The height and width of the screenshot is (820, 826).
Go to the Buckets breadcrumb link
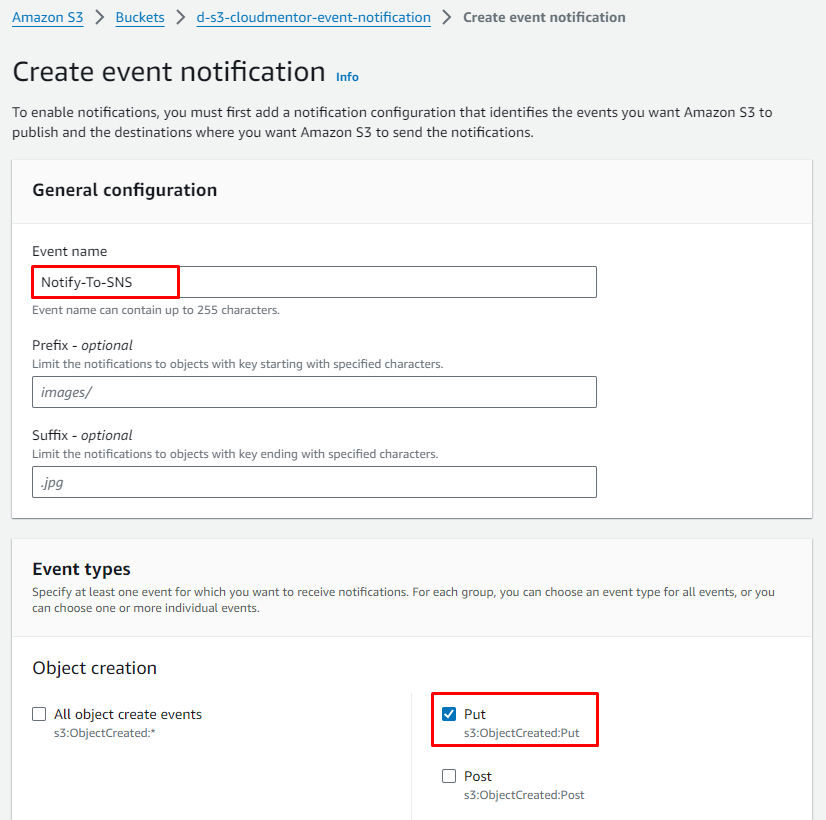(140, 18)
